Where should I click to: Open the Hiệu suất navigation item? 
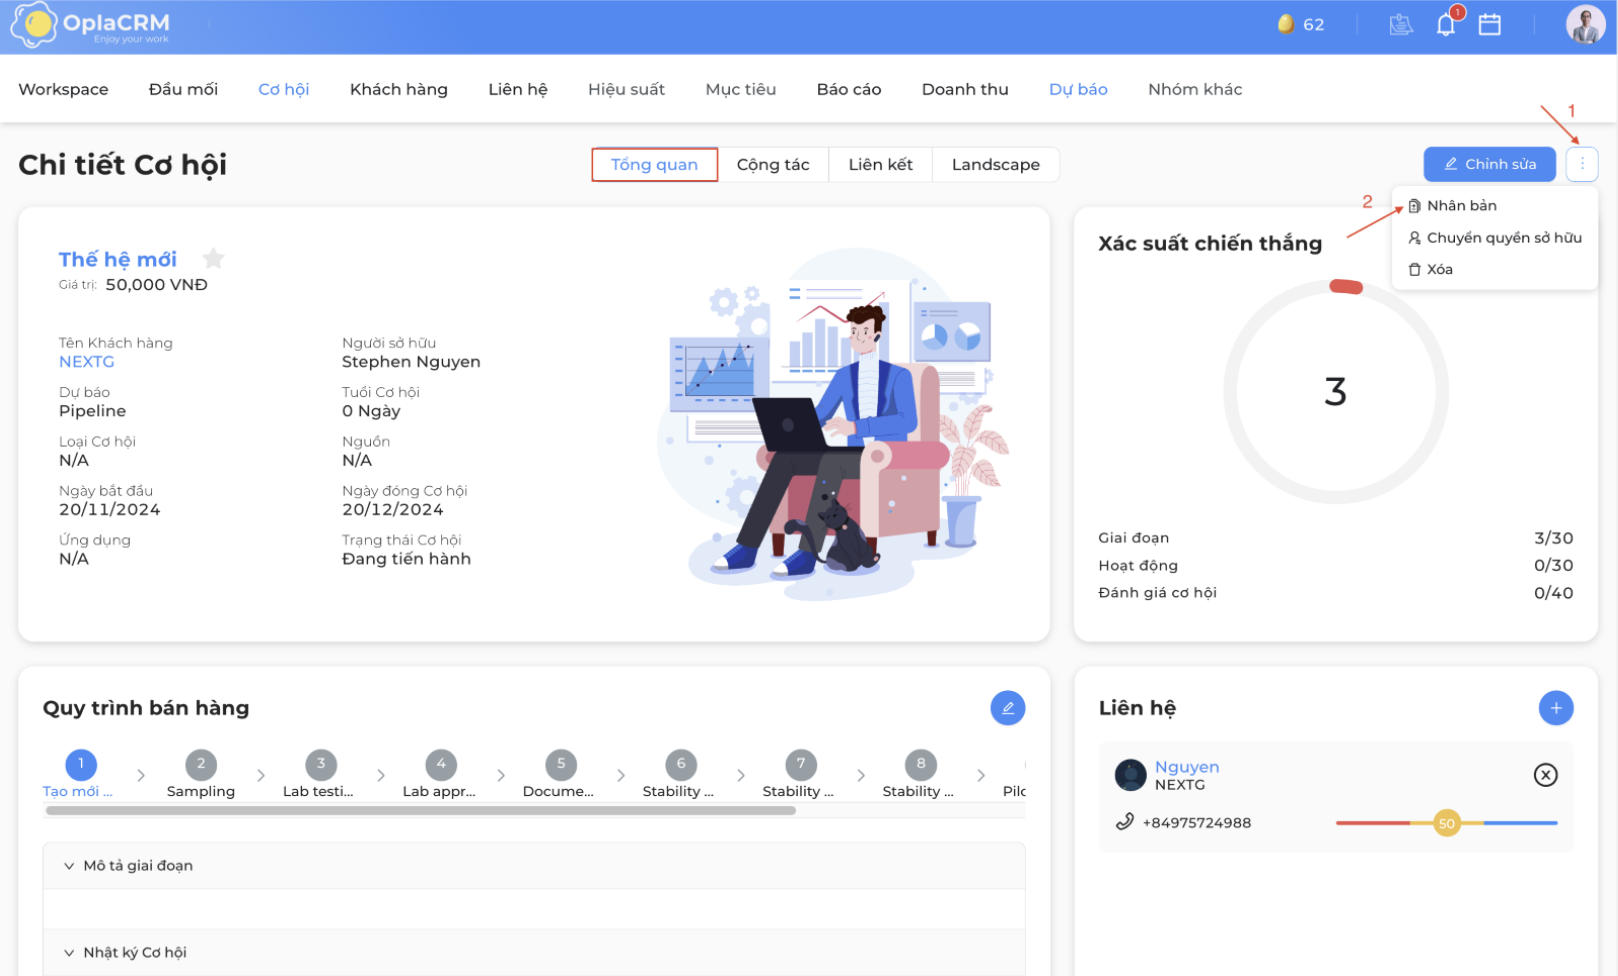tap(627, 89)
